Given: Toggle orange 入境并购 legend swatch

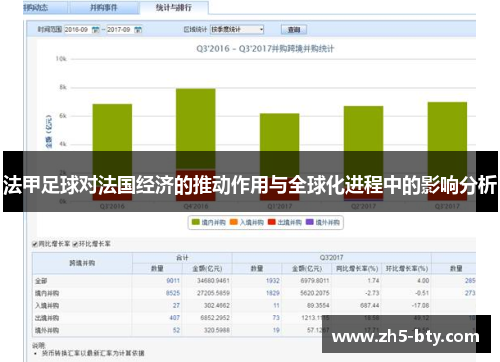Looking at the screenshot, I should [234, 222].
